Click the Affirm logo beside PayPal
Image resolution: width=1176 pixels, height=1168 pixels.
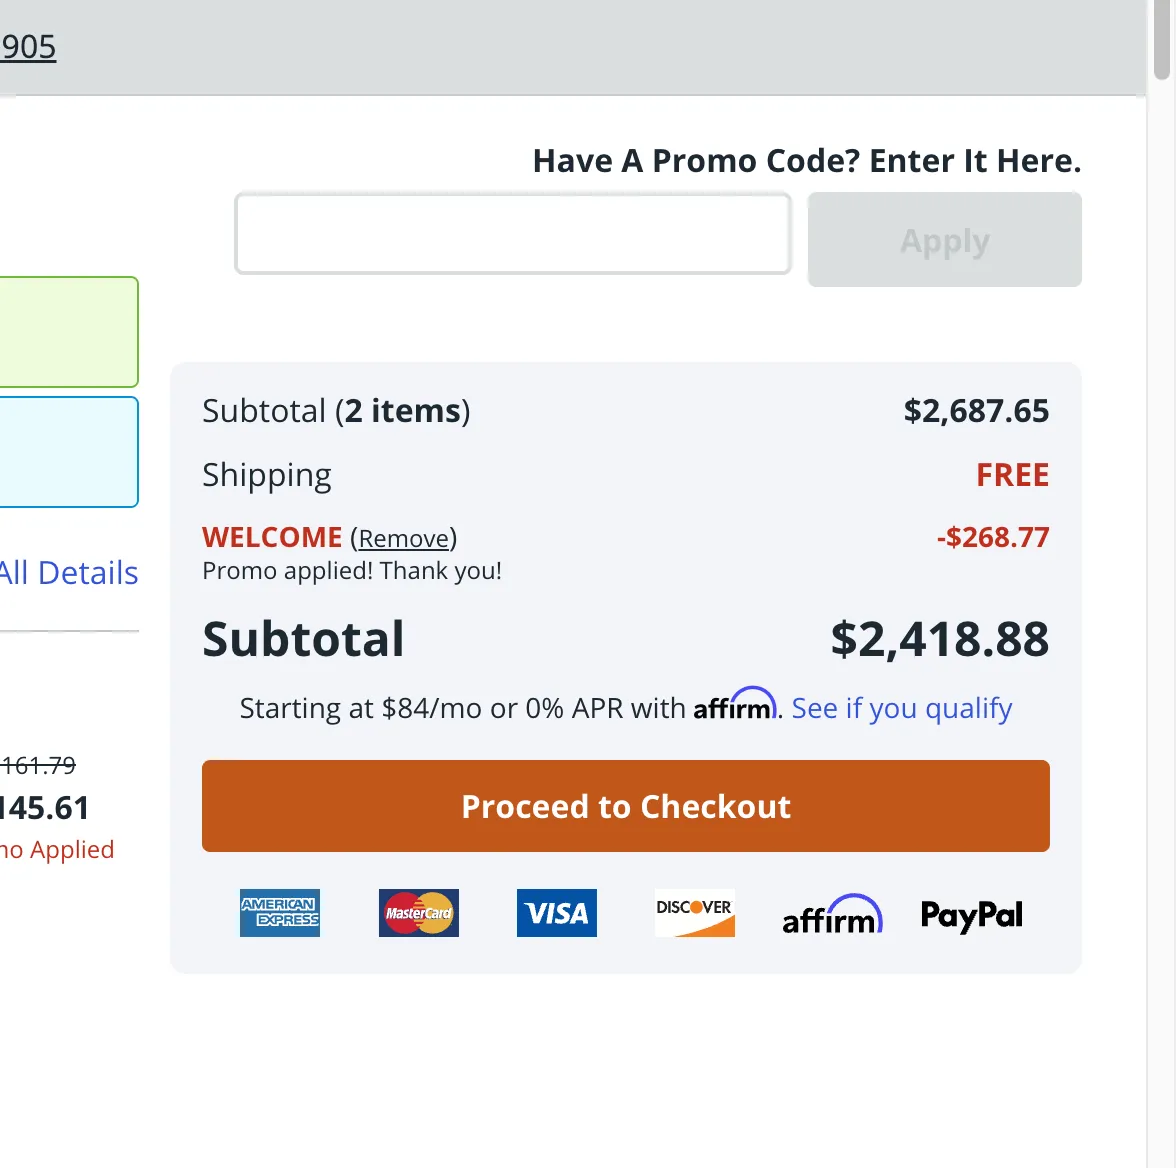click(x=832, y=915)
